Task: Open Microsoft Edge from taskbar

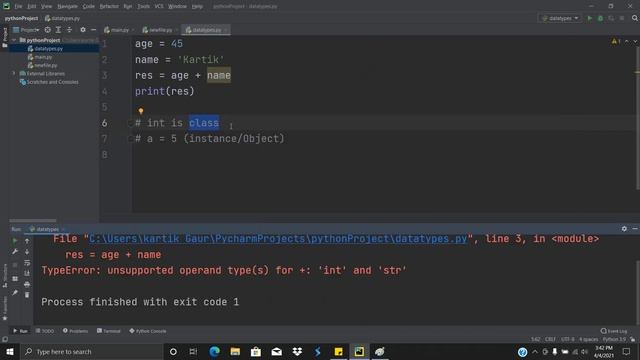Action: click(x=214, y=351)
